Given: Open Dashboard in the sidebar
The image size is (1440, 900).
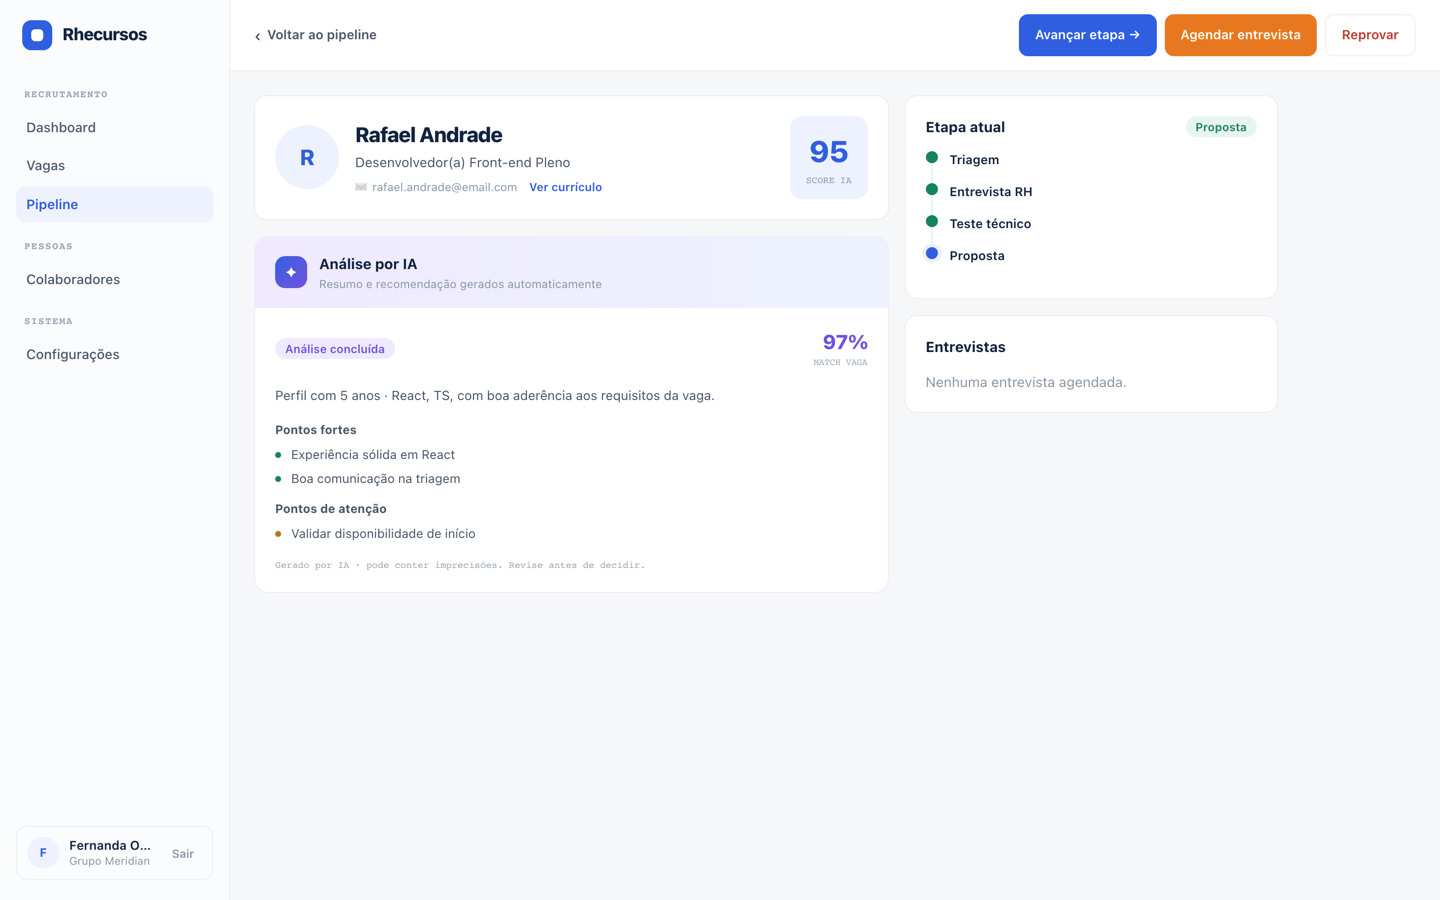Looking at the screenshot, I should [x=114, y=128].
